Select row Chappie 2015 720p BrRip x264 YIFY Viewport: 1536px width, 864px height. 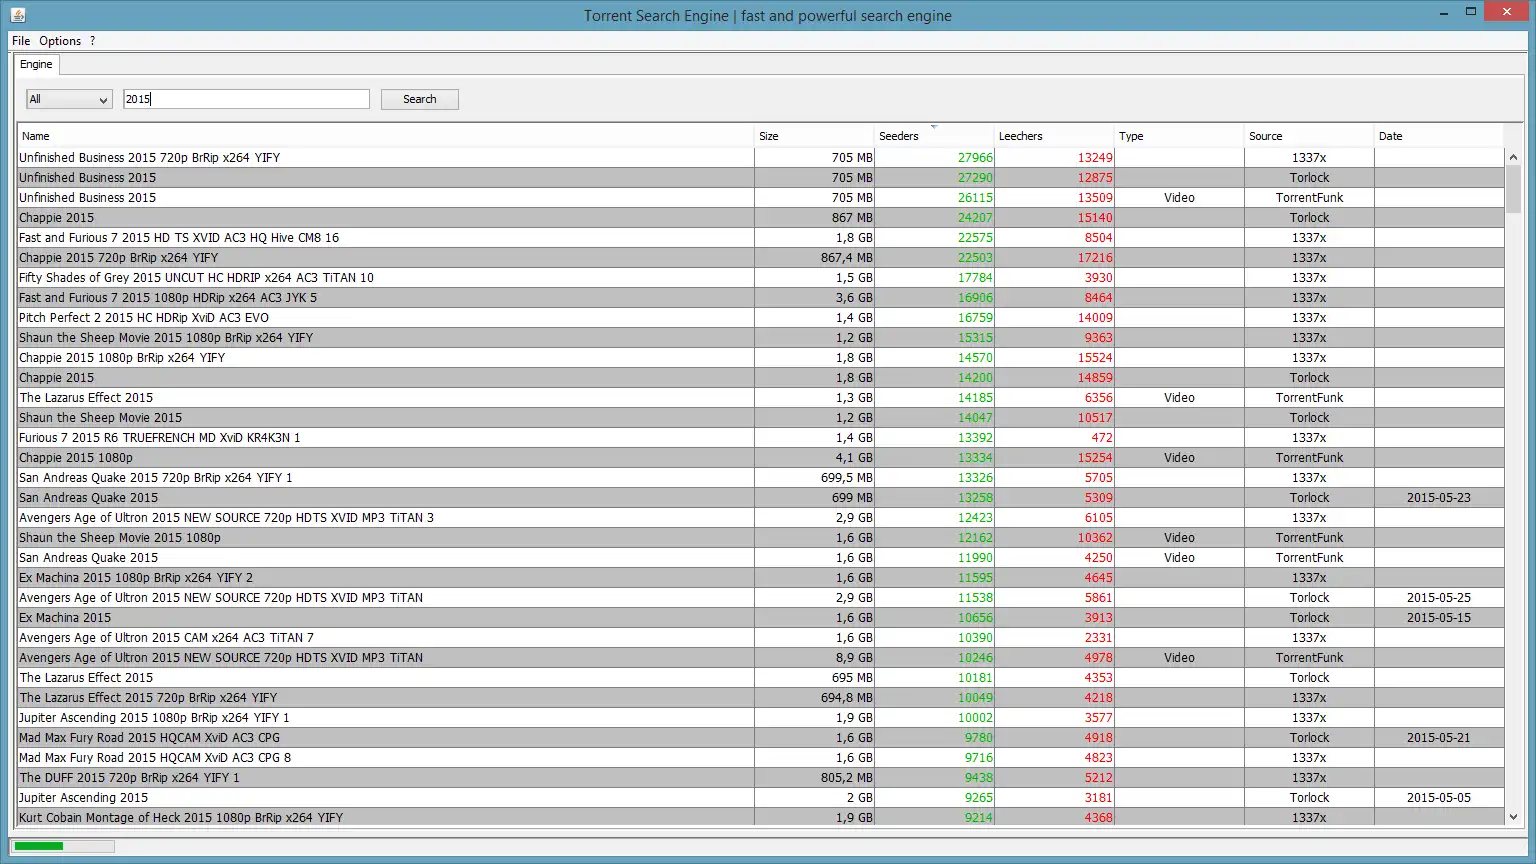(761, 257)
